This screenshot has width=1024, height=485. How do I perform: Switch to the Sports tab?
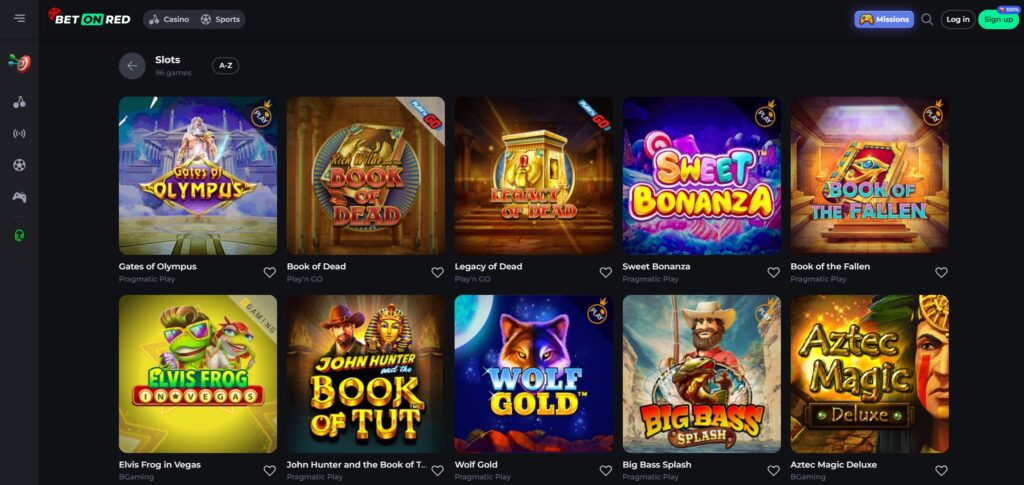point(220,20)
